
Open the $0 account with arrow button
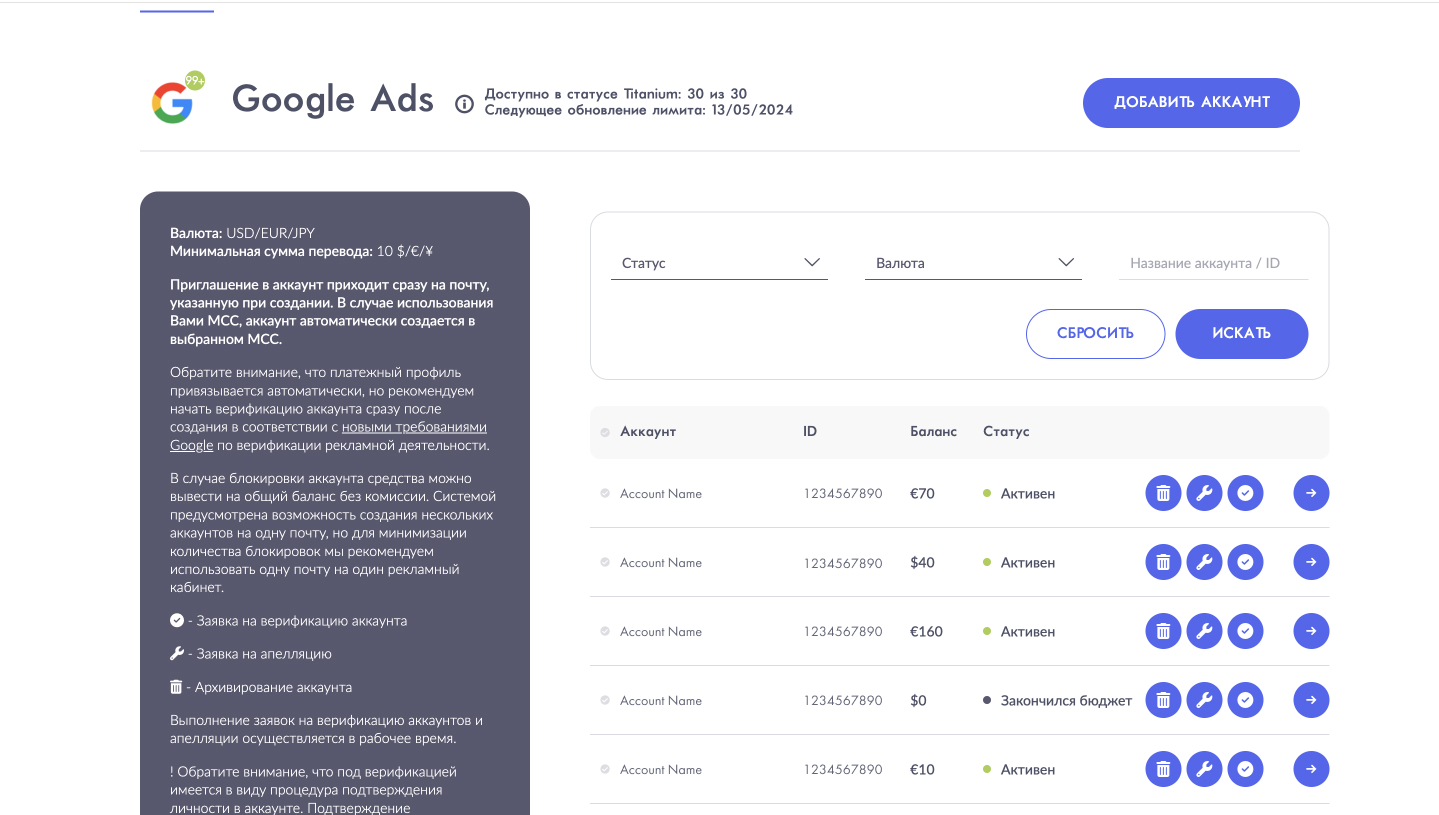[1311, 700]
